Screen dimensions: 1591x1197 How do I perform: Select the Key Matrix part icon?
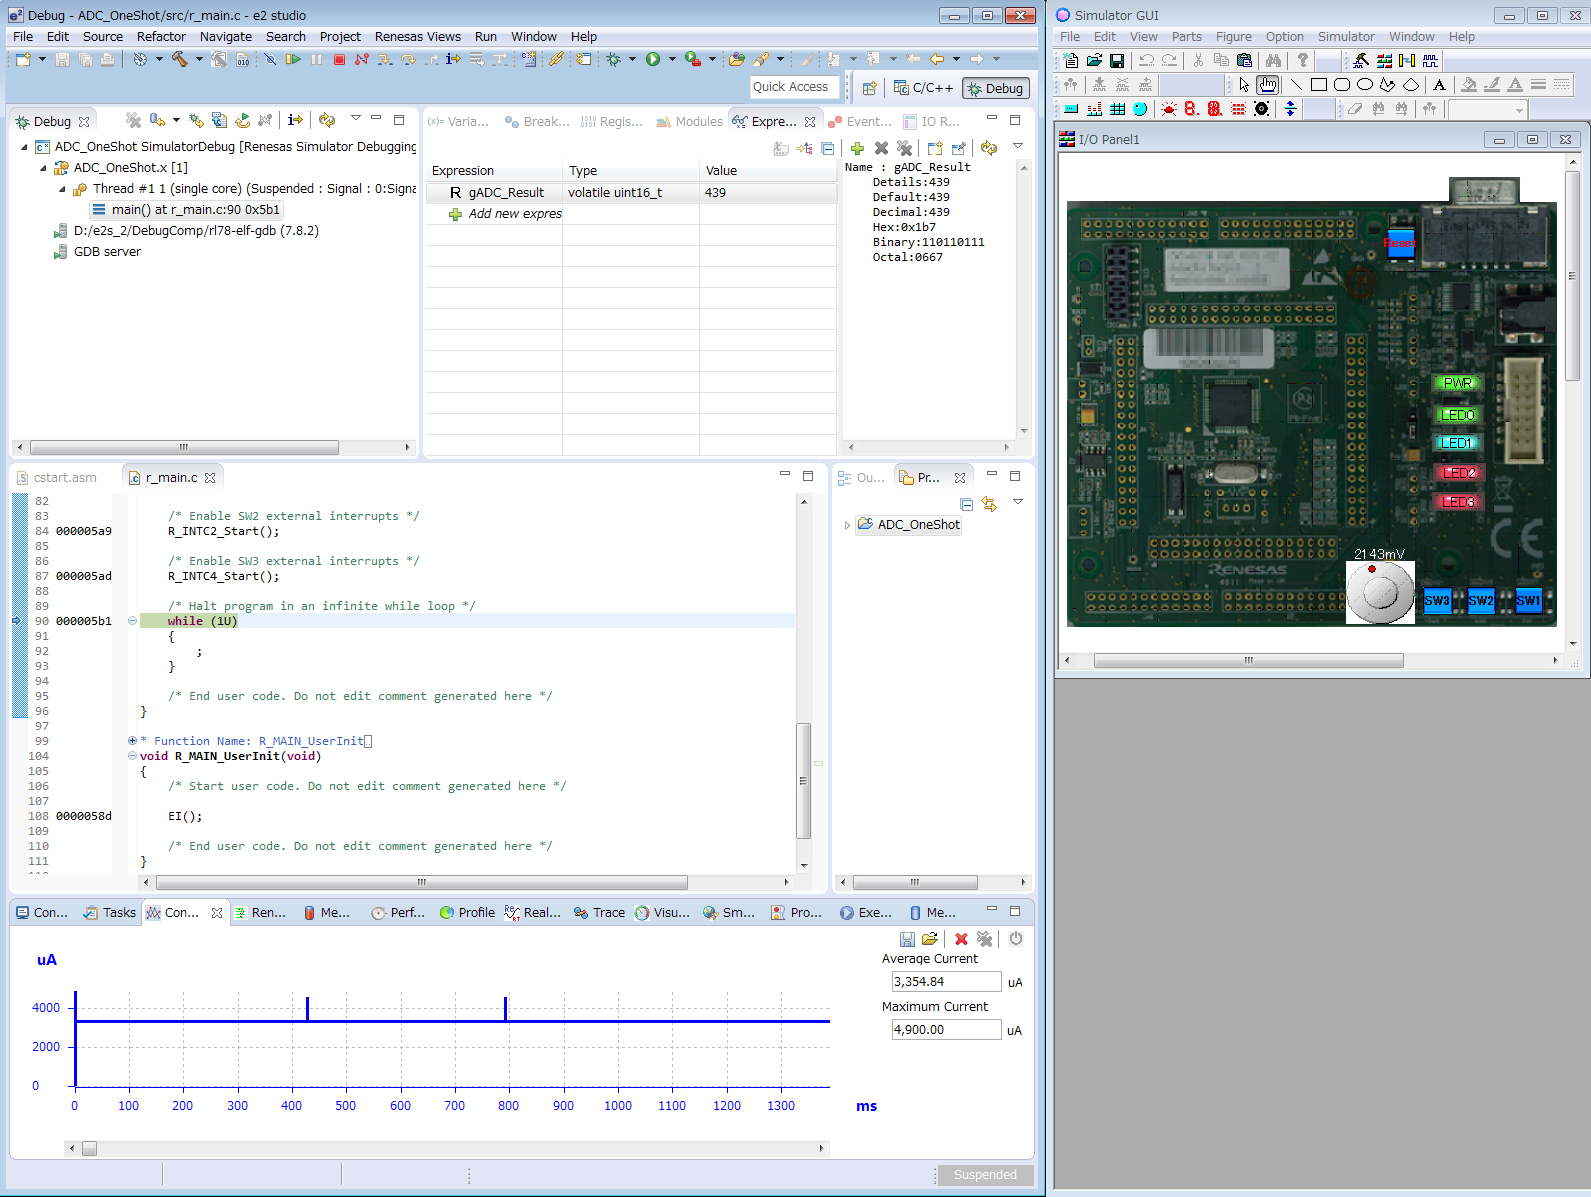tap(1117, 109)
